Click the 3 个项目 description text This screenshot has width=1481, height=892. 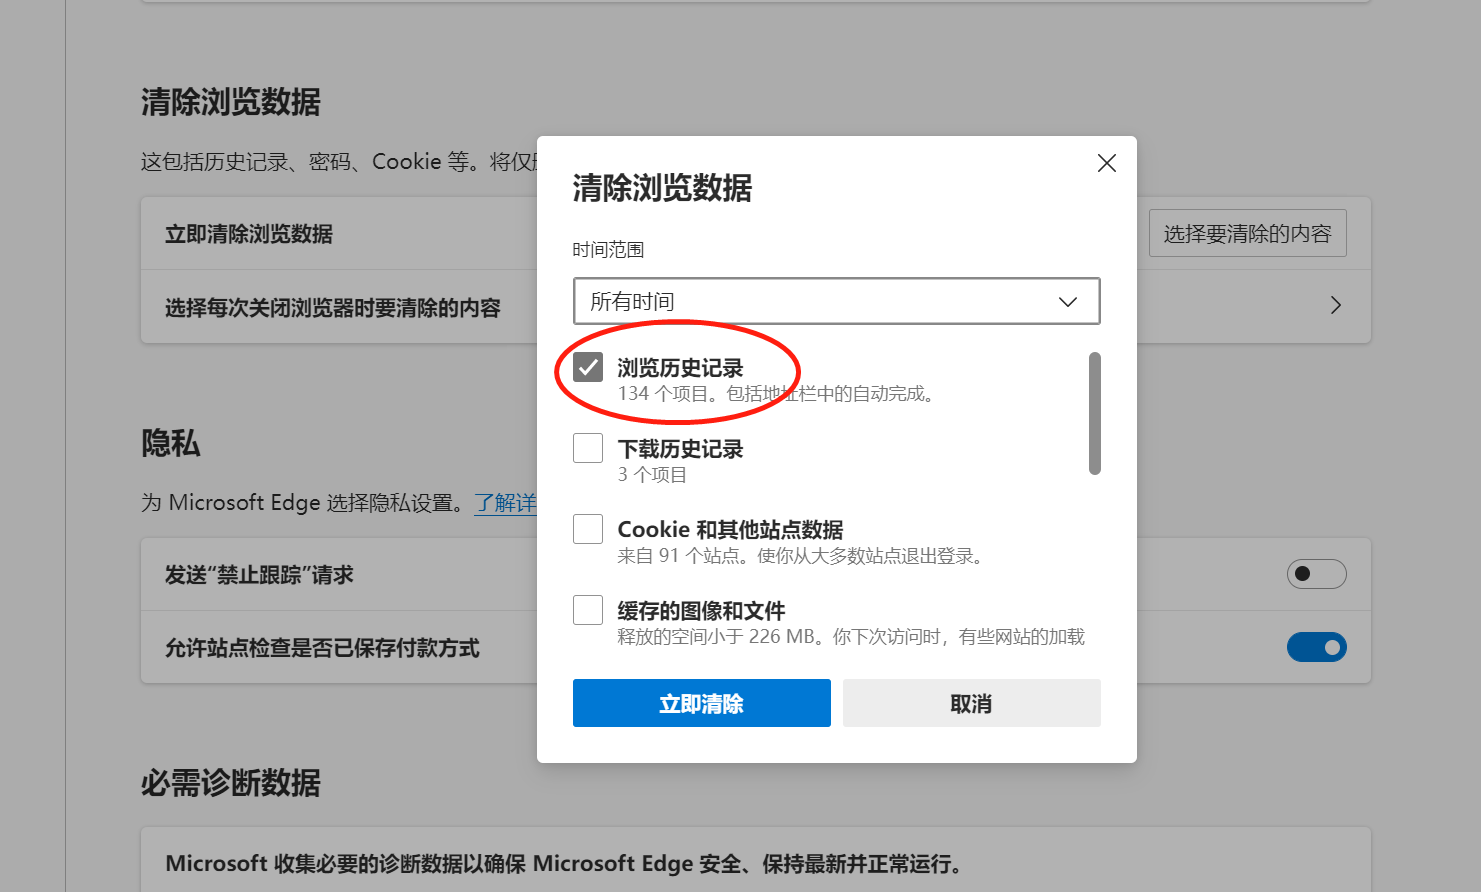click(x=652, y=475)
